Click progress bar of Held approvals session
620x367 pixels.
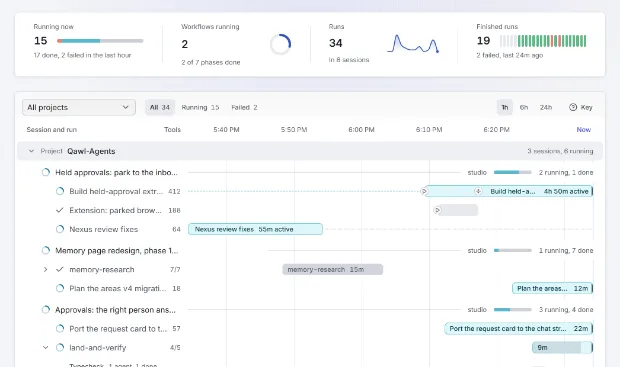click(x=513, y=172)
